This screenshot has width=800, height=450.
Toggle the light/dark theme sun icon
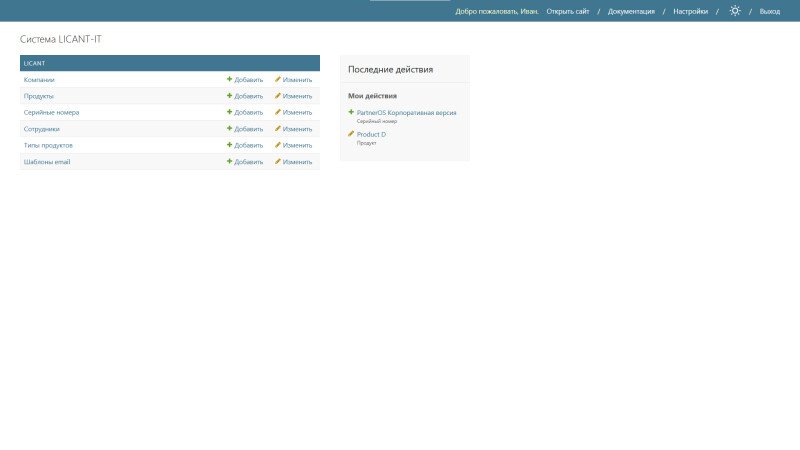[735, 11]
